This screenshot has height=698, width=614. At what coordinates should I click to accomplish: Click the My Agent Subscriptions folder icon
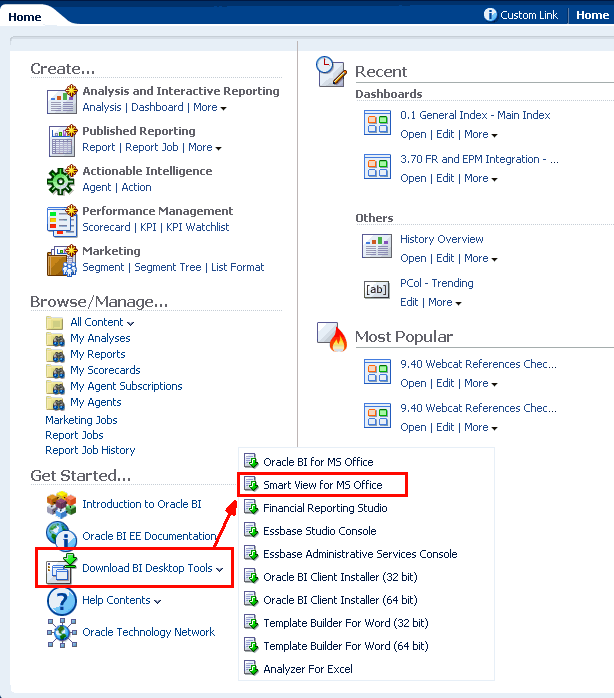click(56, 387)
